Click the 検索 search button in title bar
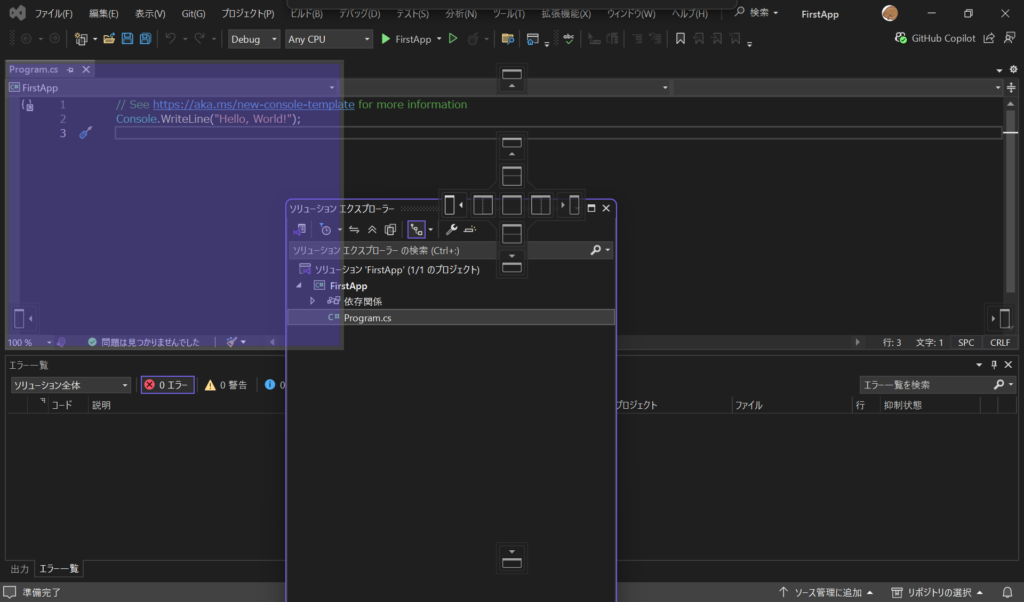The width and height of the screenshot is (1024, 602). coord(756,12)
